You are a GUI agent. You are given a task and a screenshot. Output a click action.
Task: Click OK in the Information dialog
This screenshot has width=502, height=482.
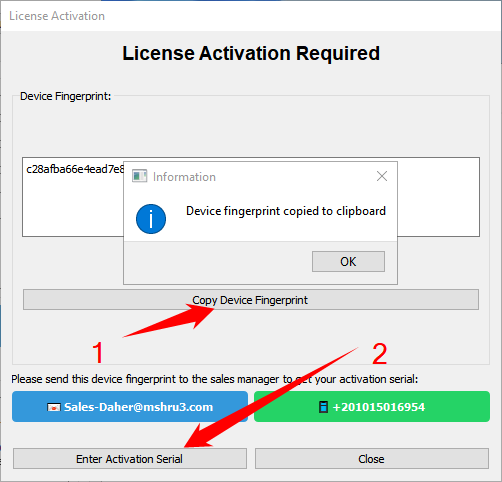pyautogui.click(x=348, y=261)
